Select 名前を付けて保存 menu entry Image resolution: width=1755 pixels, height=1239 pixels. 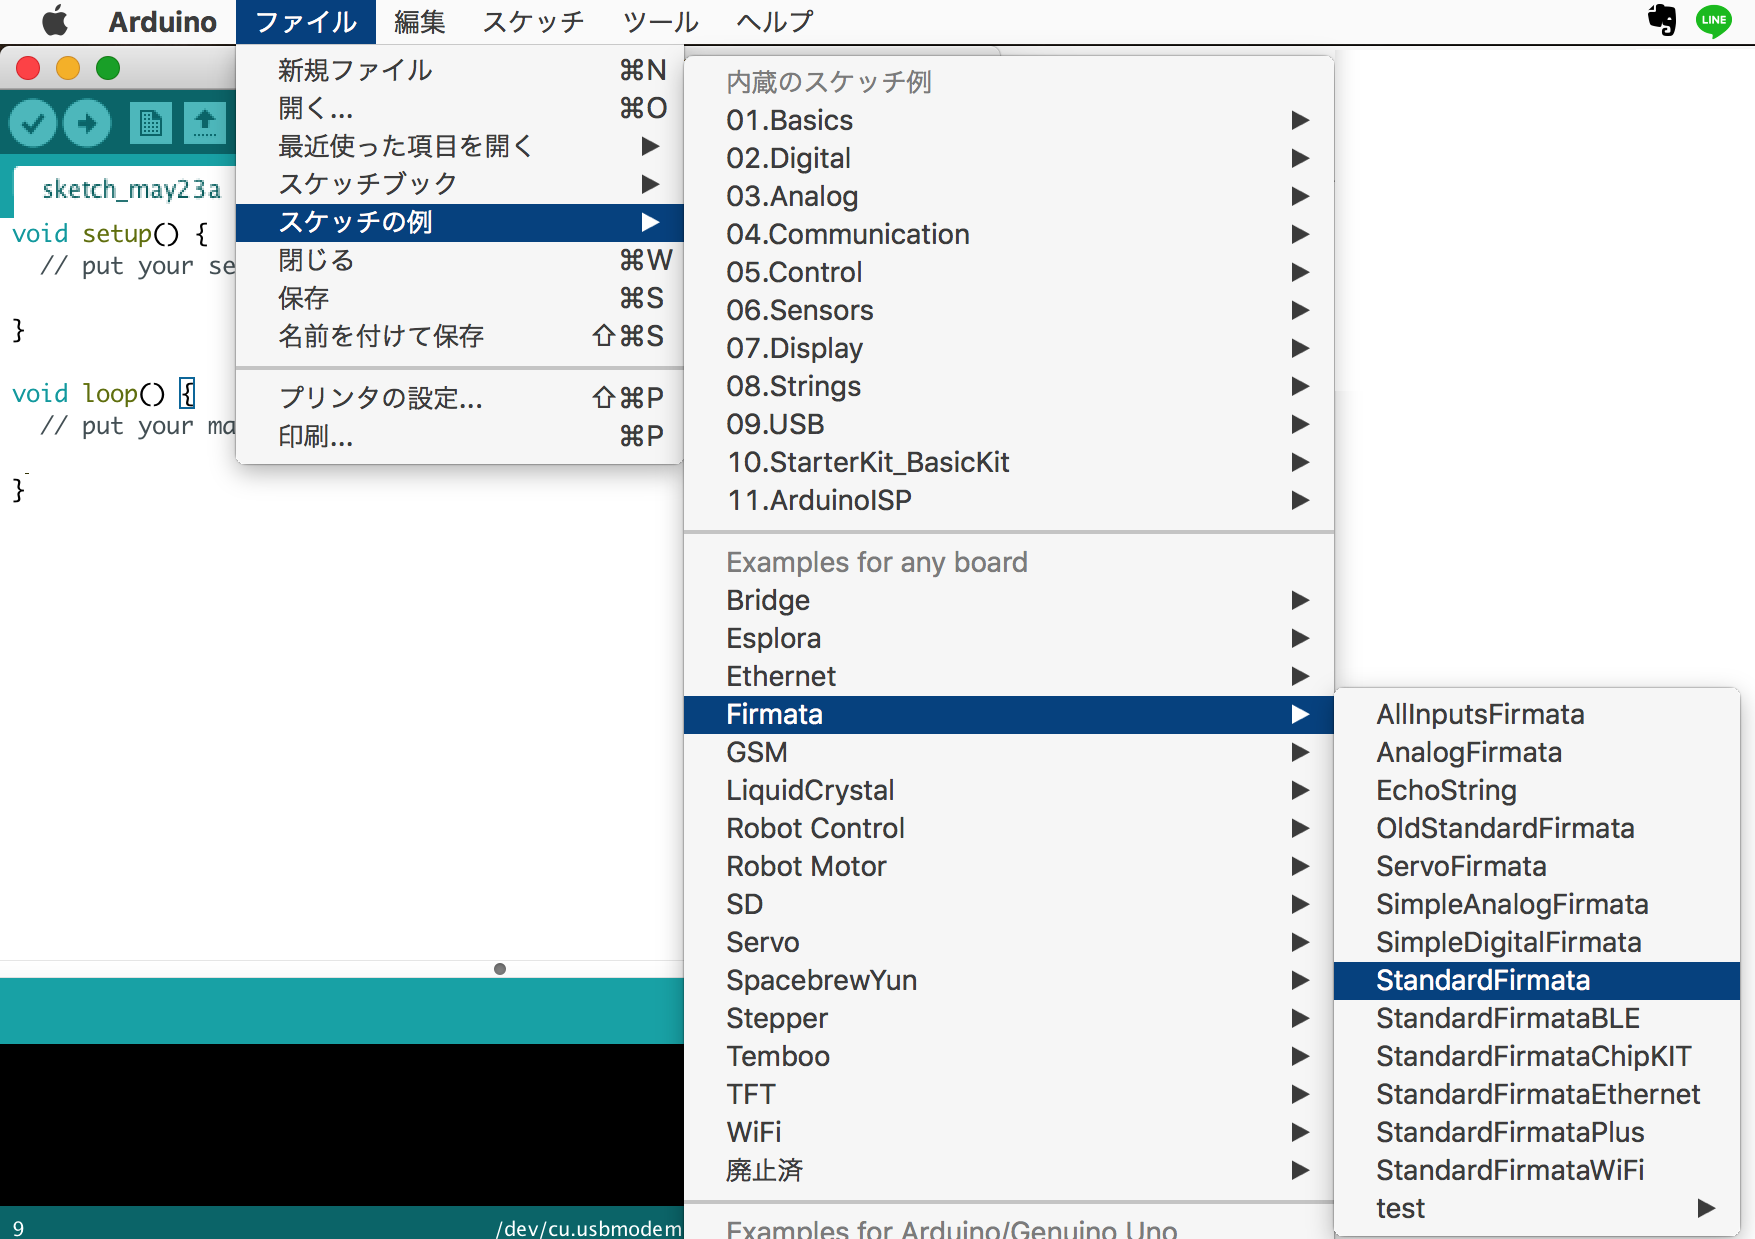pos(380,336)
